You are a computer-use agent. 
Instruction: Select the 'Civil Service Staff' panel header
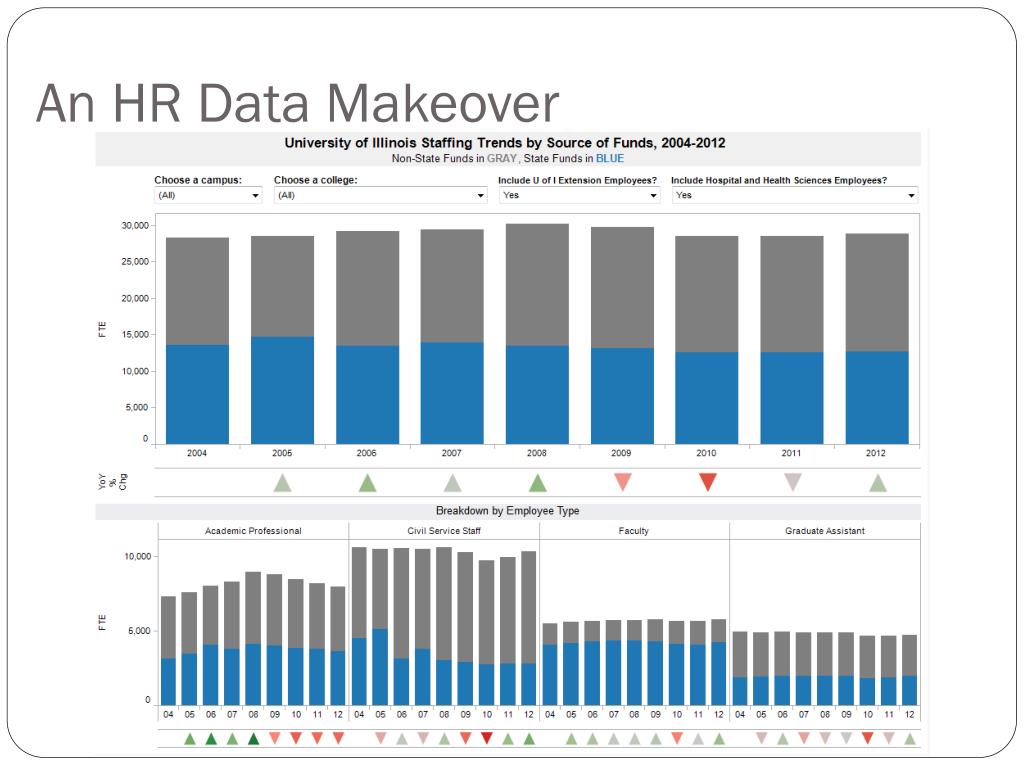coord(444,531)
